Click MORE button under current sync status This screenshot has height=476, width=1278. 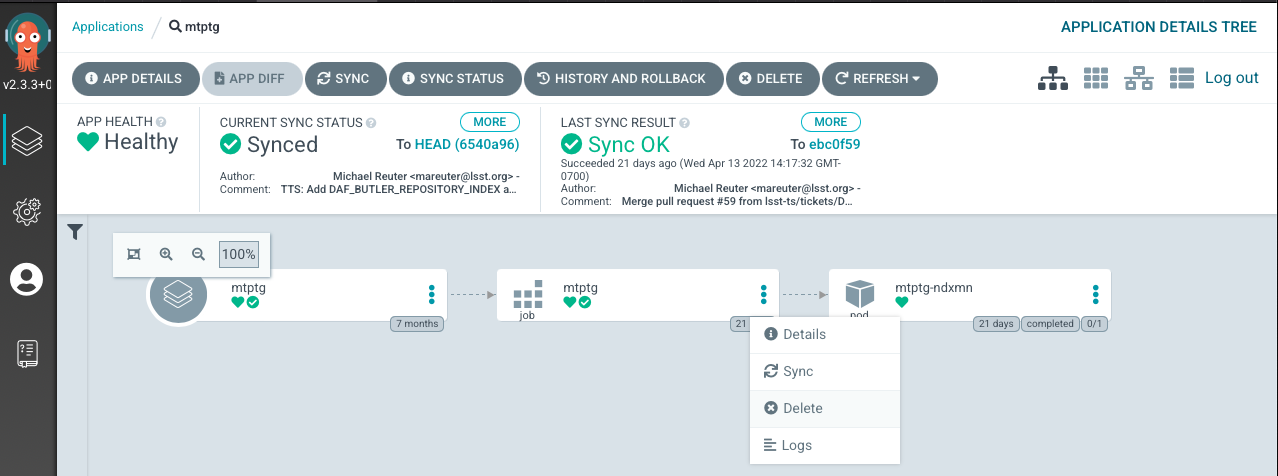489,122
